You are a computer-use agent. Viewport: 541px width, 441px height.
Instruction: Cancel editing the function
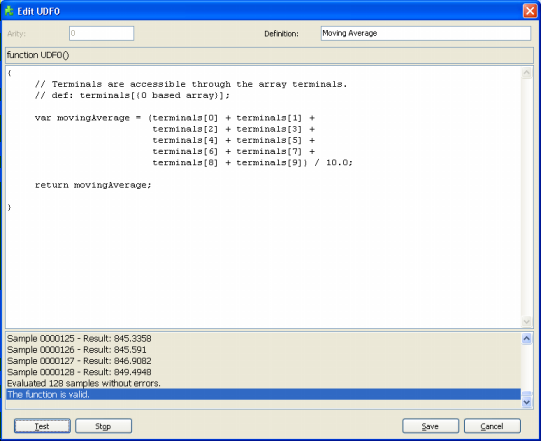pyautogui.click(x=492, y=426)
